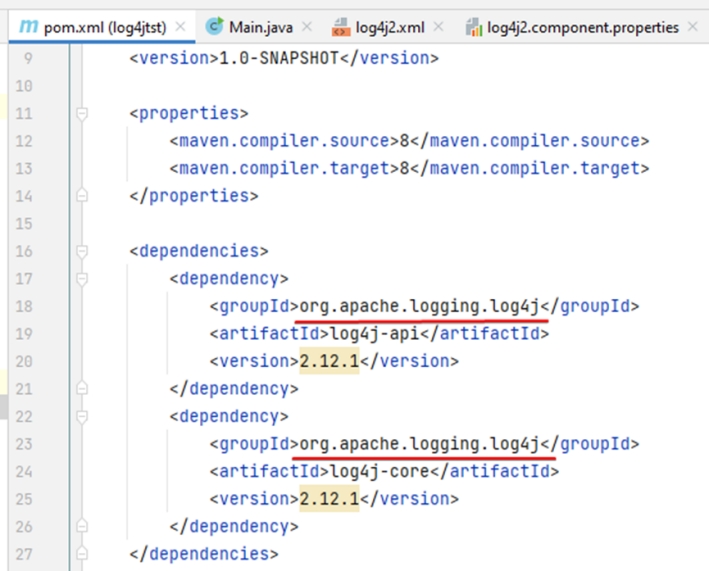Click the properties file icon on log4j2.component.properties tab
Image resolution: width=709 pixels, height=571 pixels.
[x=474, y=28]
